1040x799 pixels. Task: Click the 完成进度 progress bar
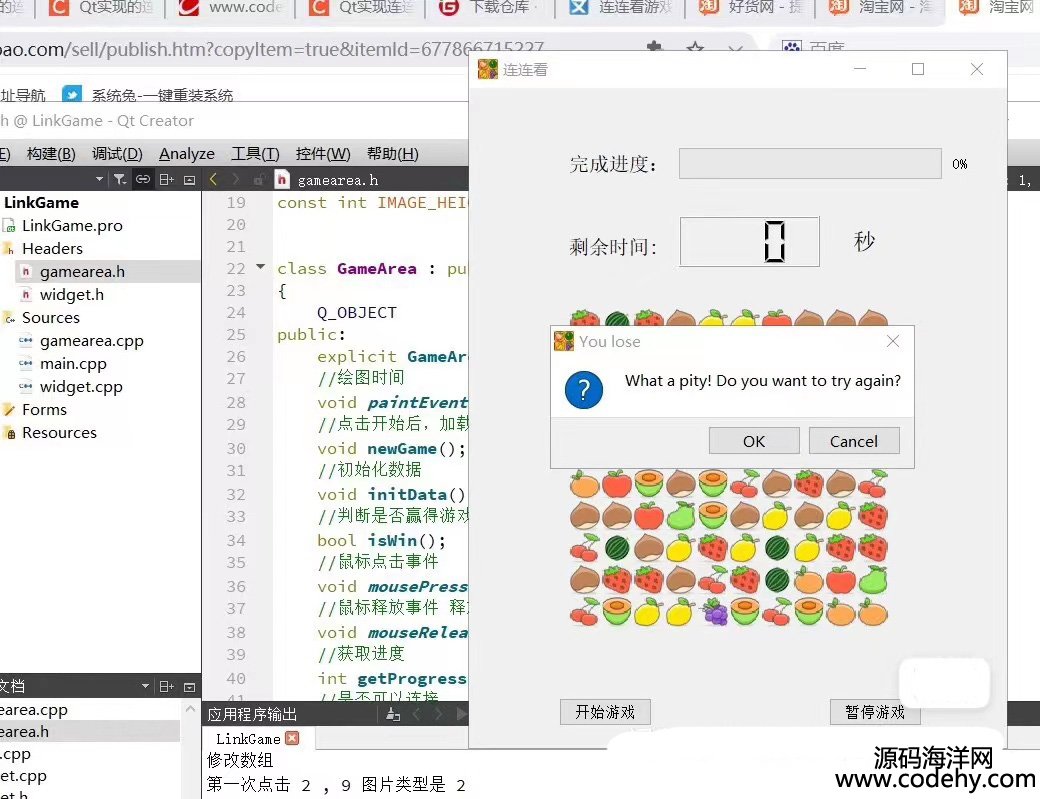pyautogui.click(x=810, y=164)
